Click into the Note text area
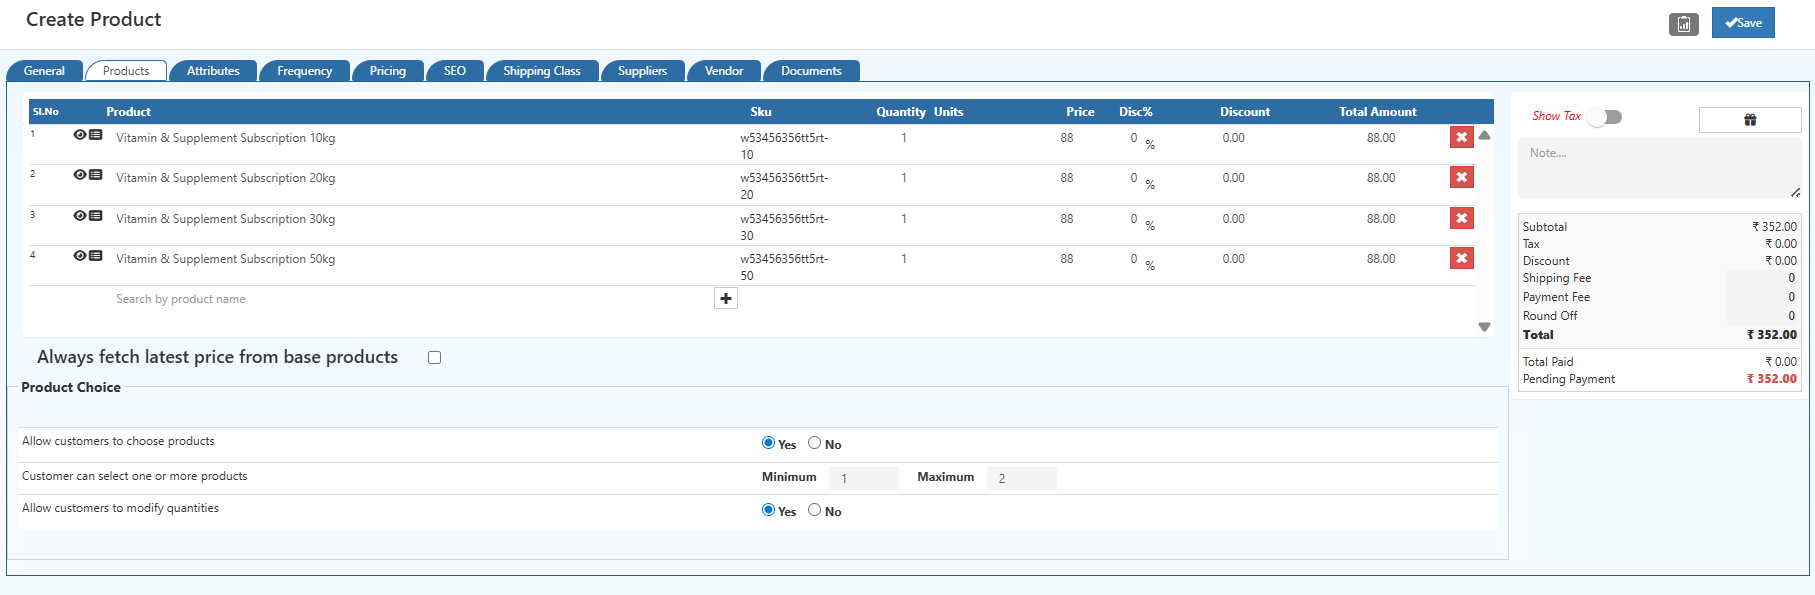The image size is (1815, 595). [1660, 168]
